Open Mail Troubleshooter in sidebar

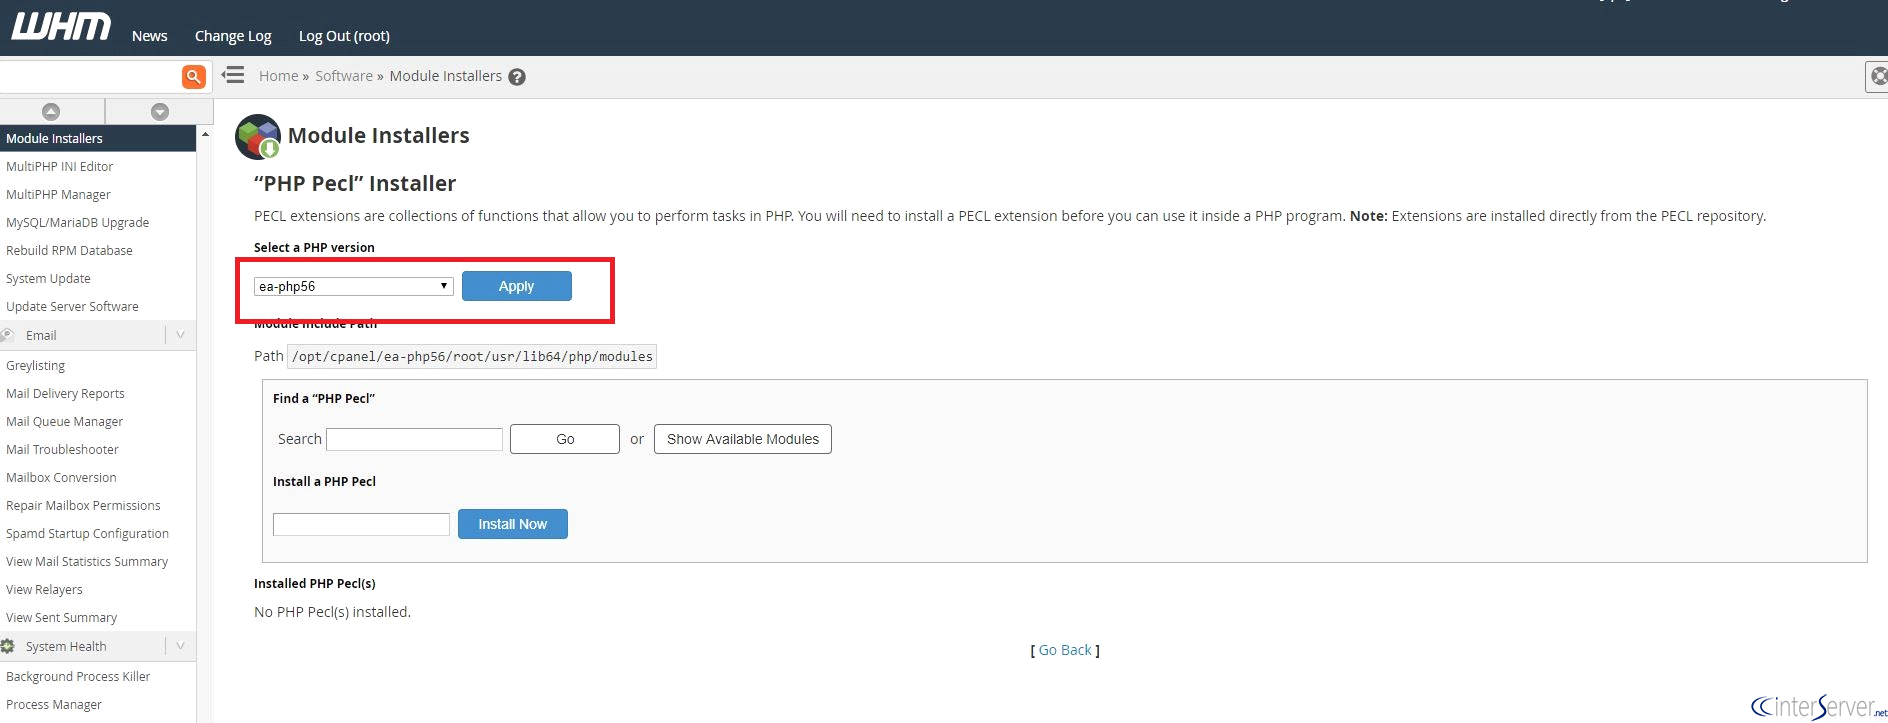pyautogui.click(x=62, y=450)
